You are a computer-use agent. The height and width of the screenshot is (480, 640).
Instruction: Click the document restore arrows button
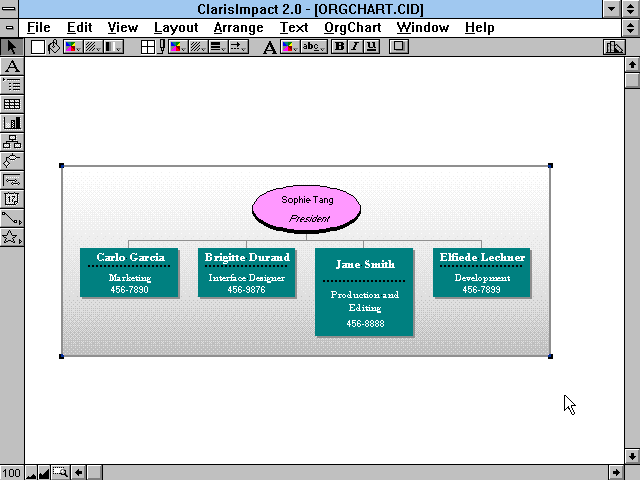coord(631,28)
